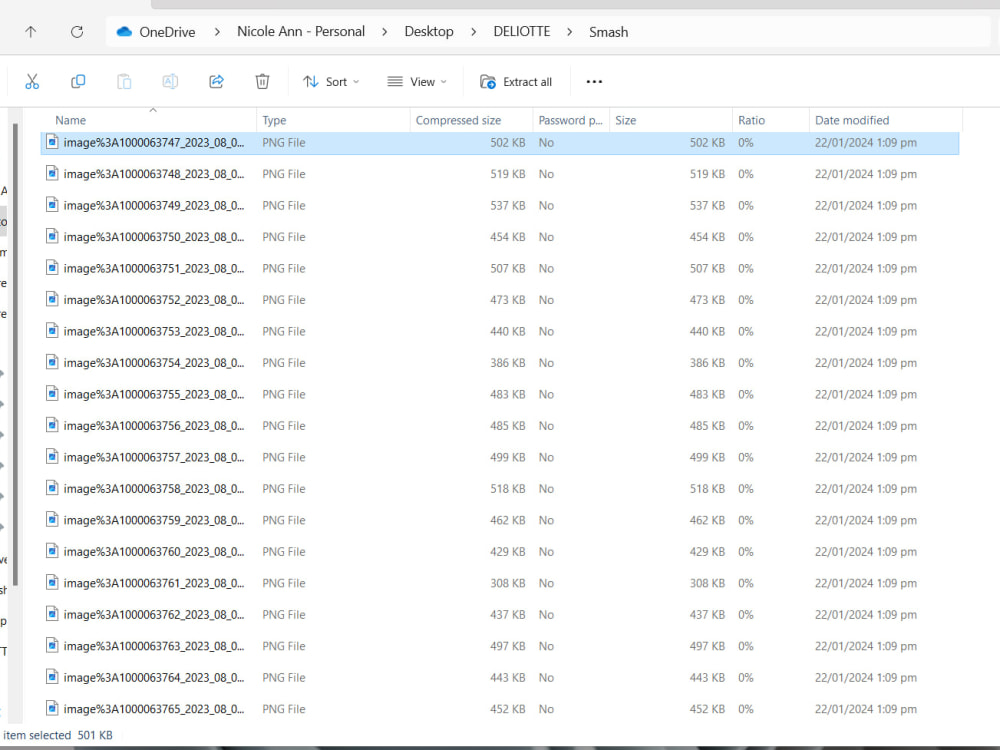The image size is (1000, 750).
Task: Expand chevron after DELOITTE in breadcrumb
Action: coord(570,32)
